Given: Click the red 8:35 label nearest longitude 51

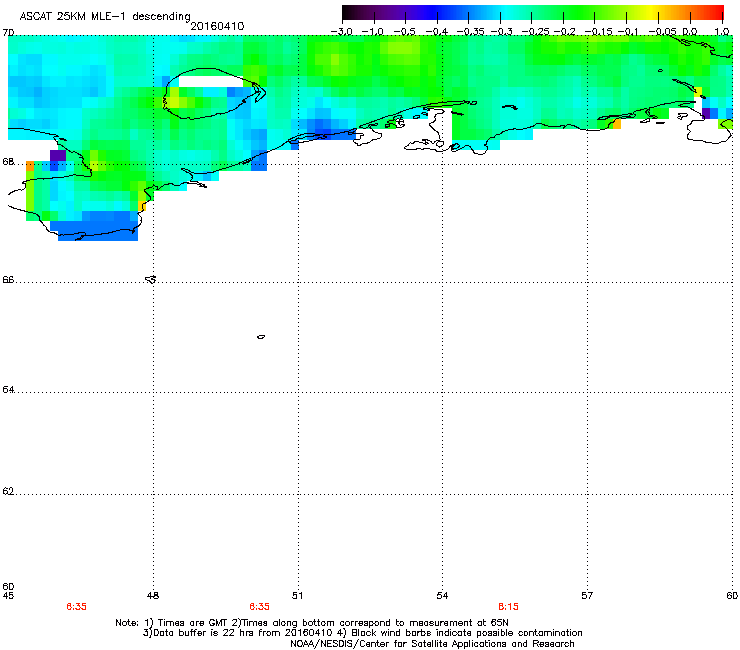Looking at the screenshot, I should click(x=260, y=607).
